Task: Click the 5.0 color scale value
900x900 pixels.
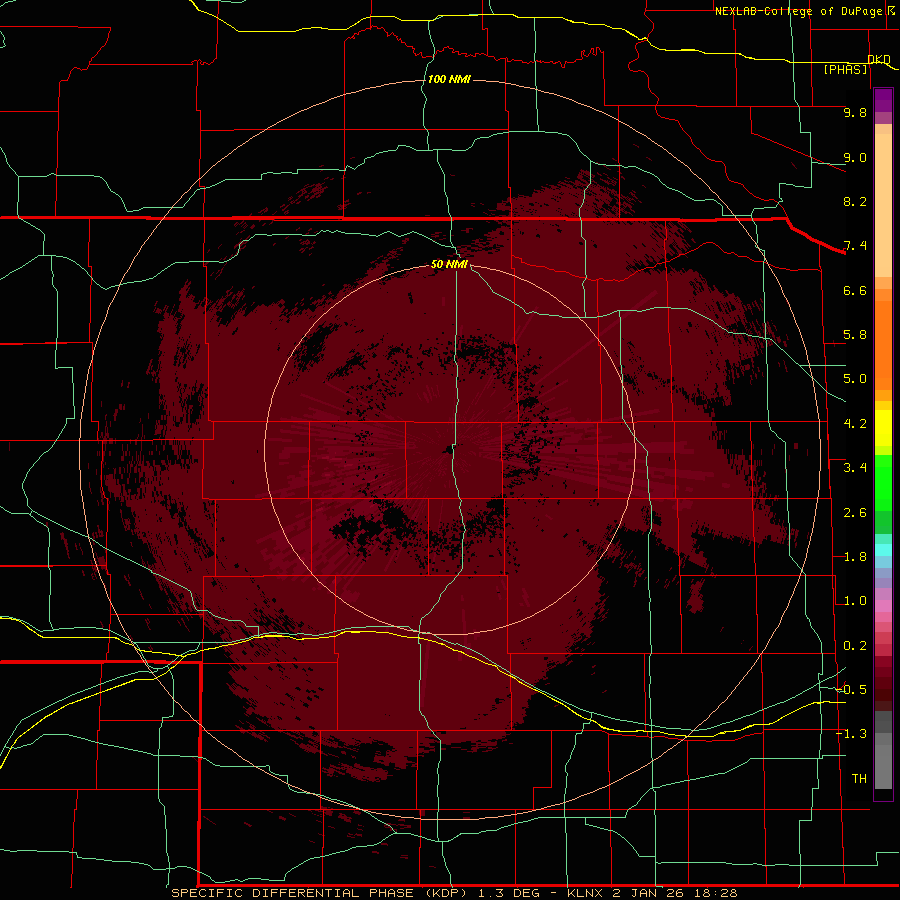Action: tap(855, 379)
